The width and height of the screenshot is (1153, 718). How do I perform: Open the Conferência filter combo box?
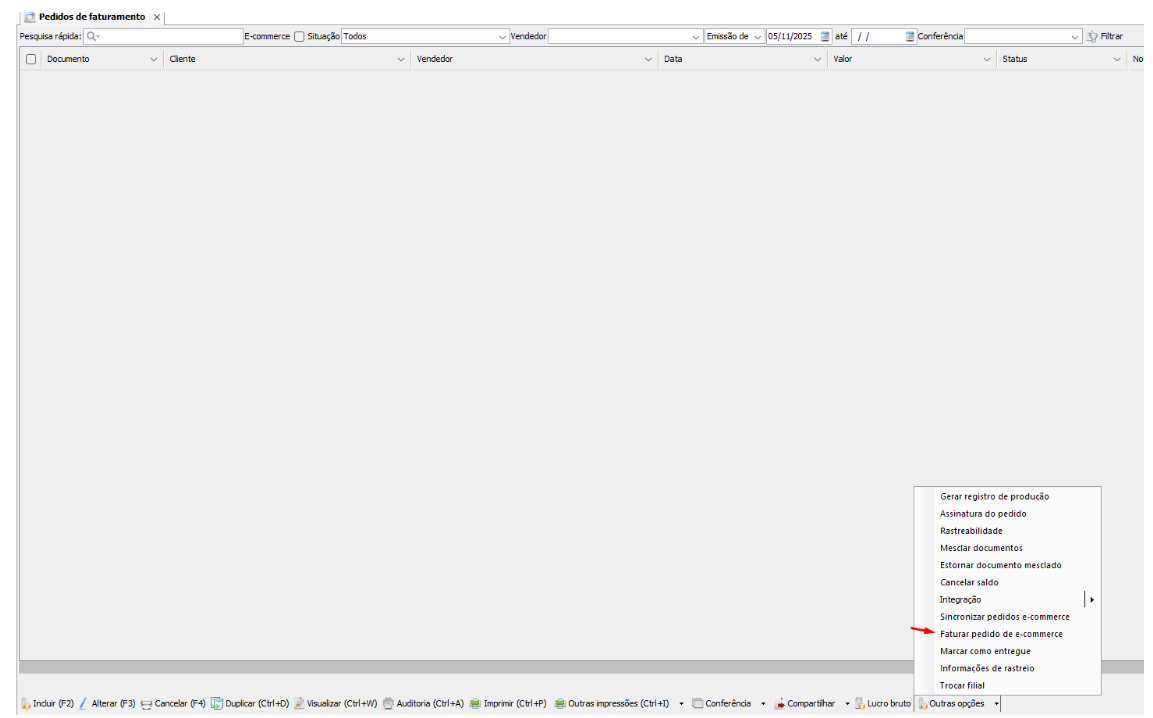click(x=1075, y=36)
